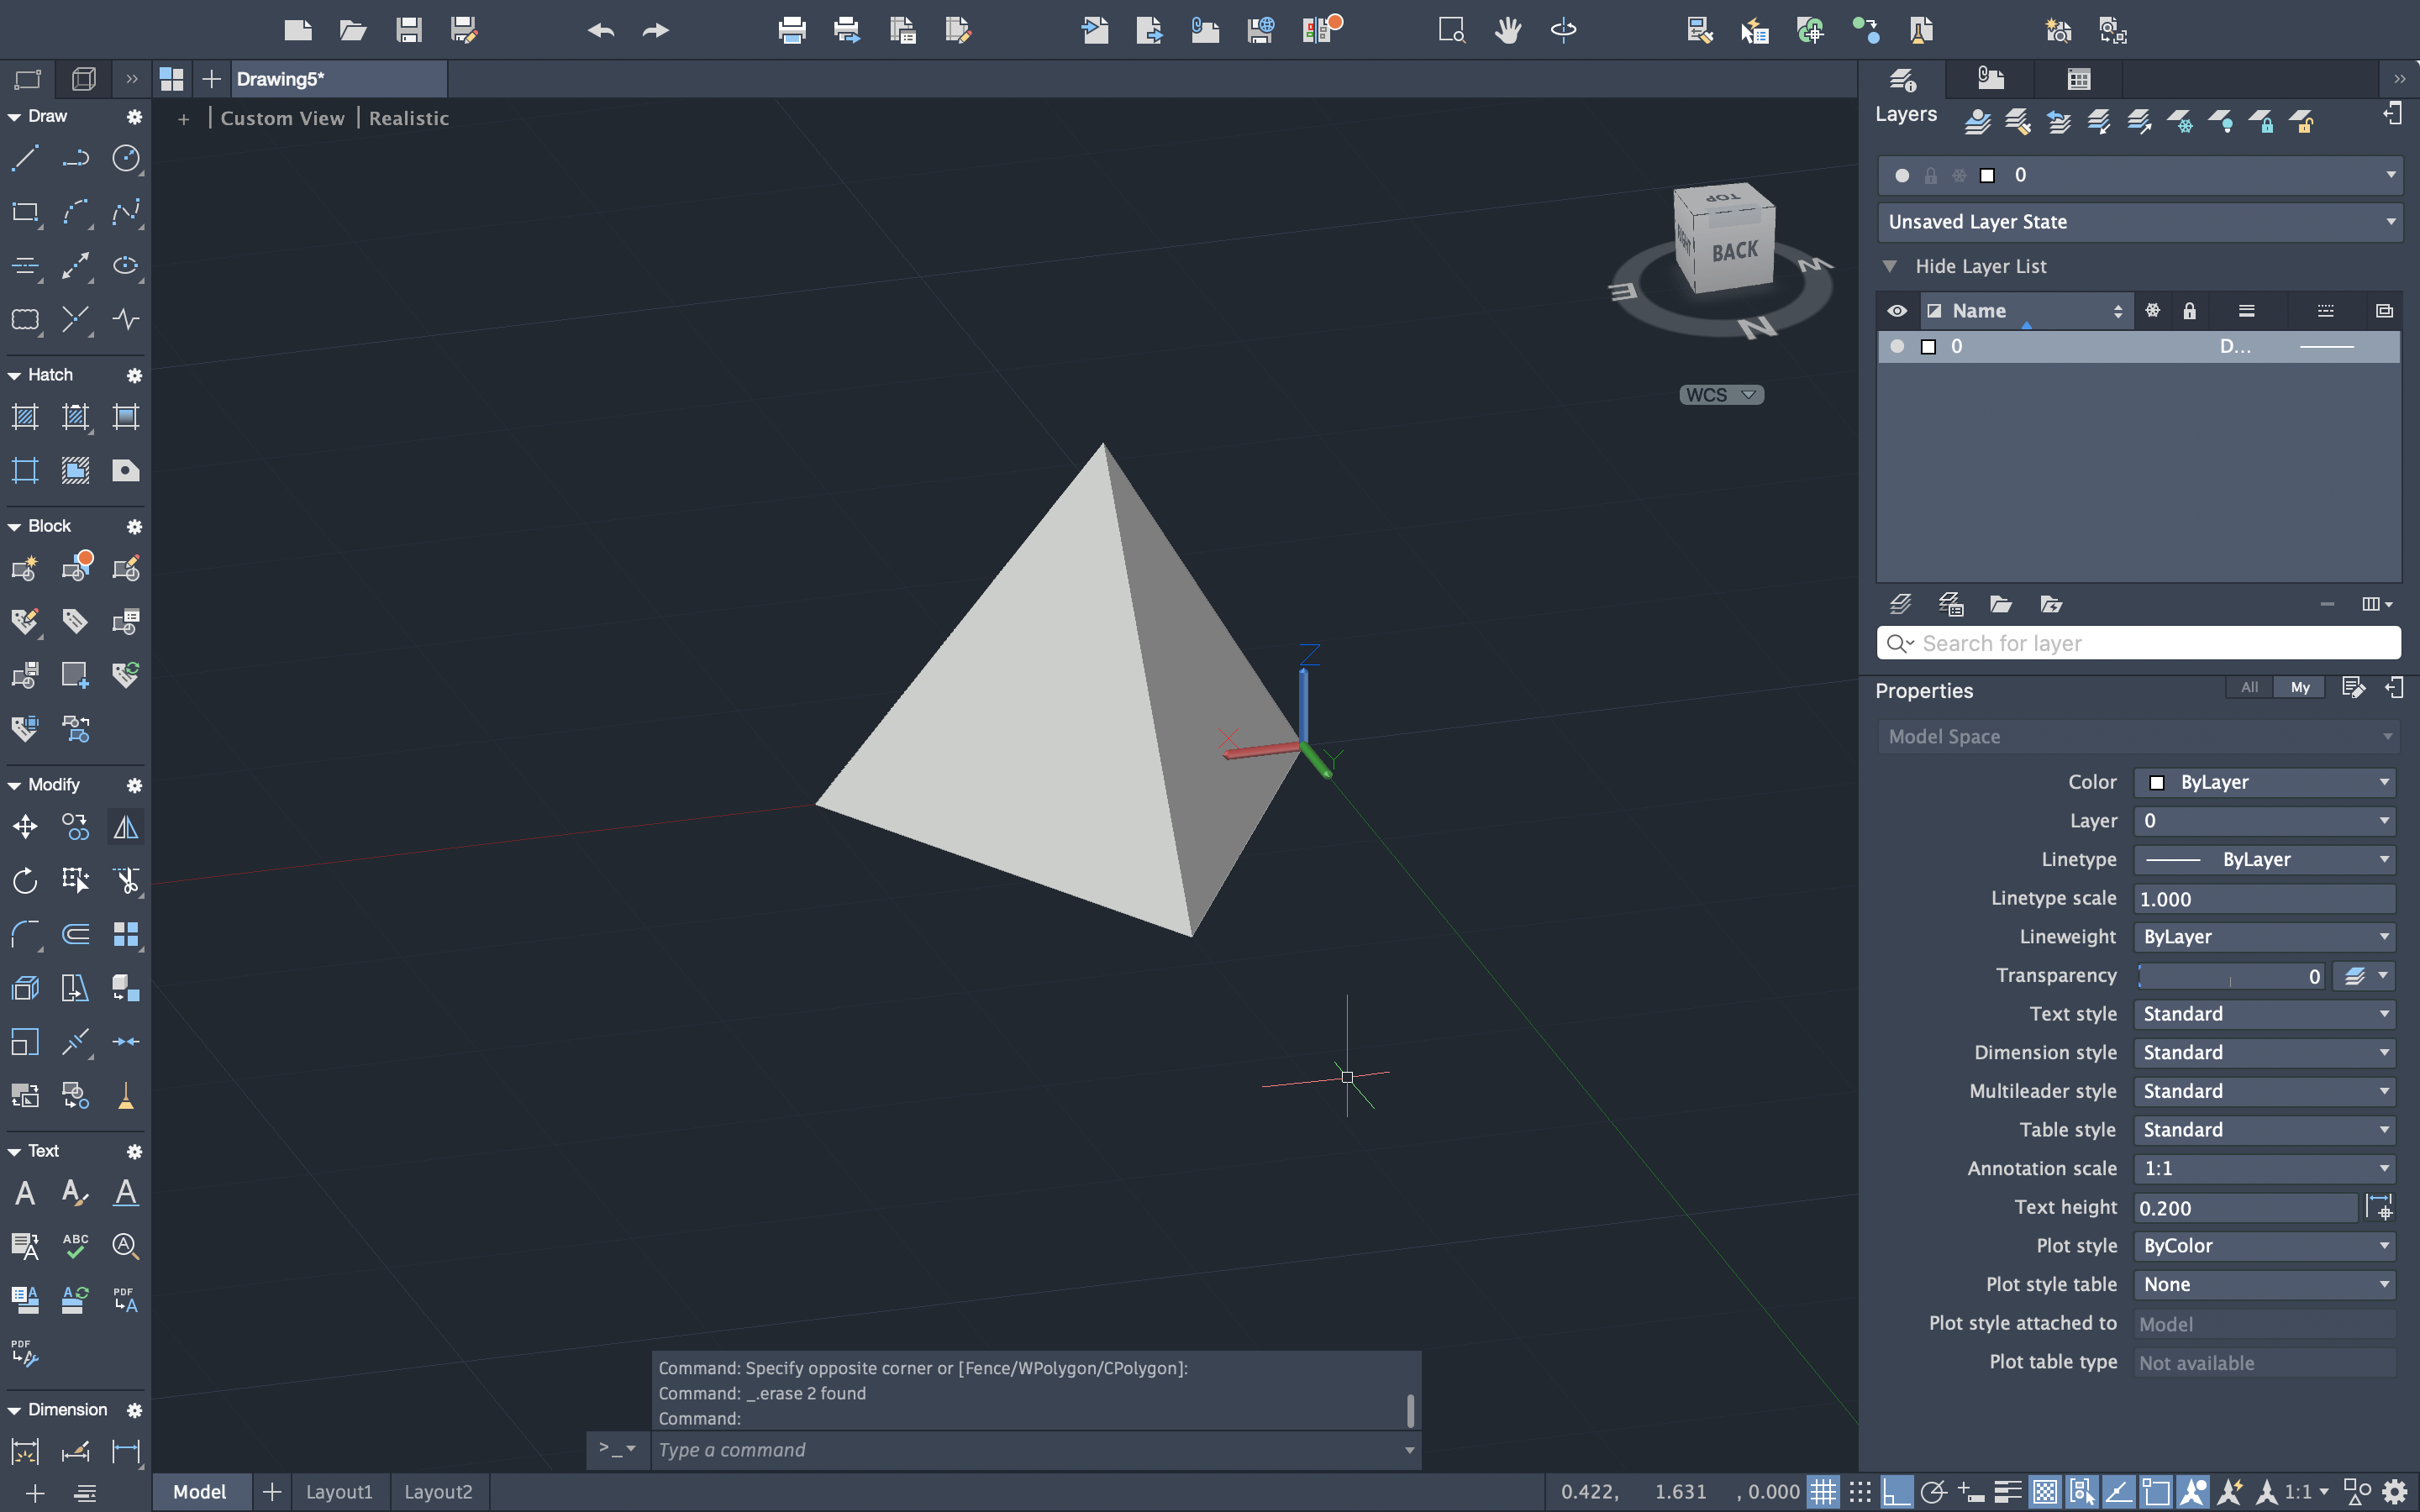Switch to the Model tab
This screenshot has height=1512, width=2420.
pyautogui.click(x=200, y=1492)
